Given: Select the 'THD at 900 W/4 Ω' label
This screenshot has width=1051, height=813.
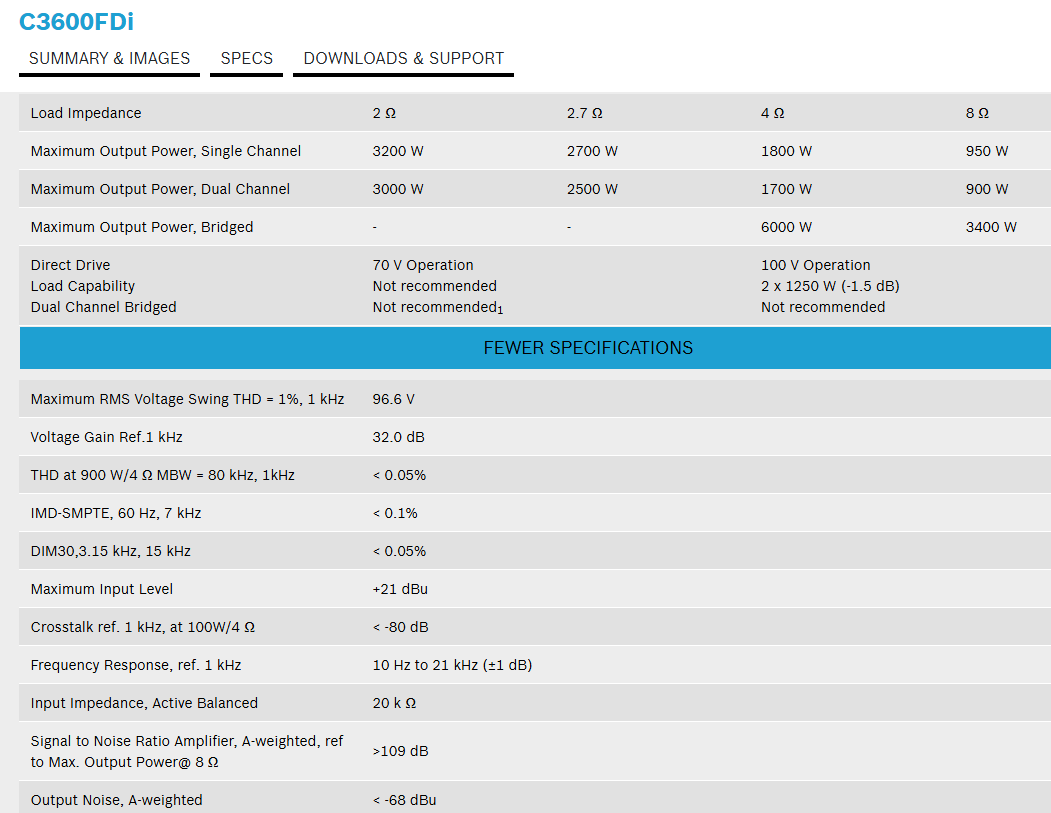Looking at the screenshot, I should coord(163,475).
